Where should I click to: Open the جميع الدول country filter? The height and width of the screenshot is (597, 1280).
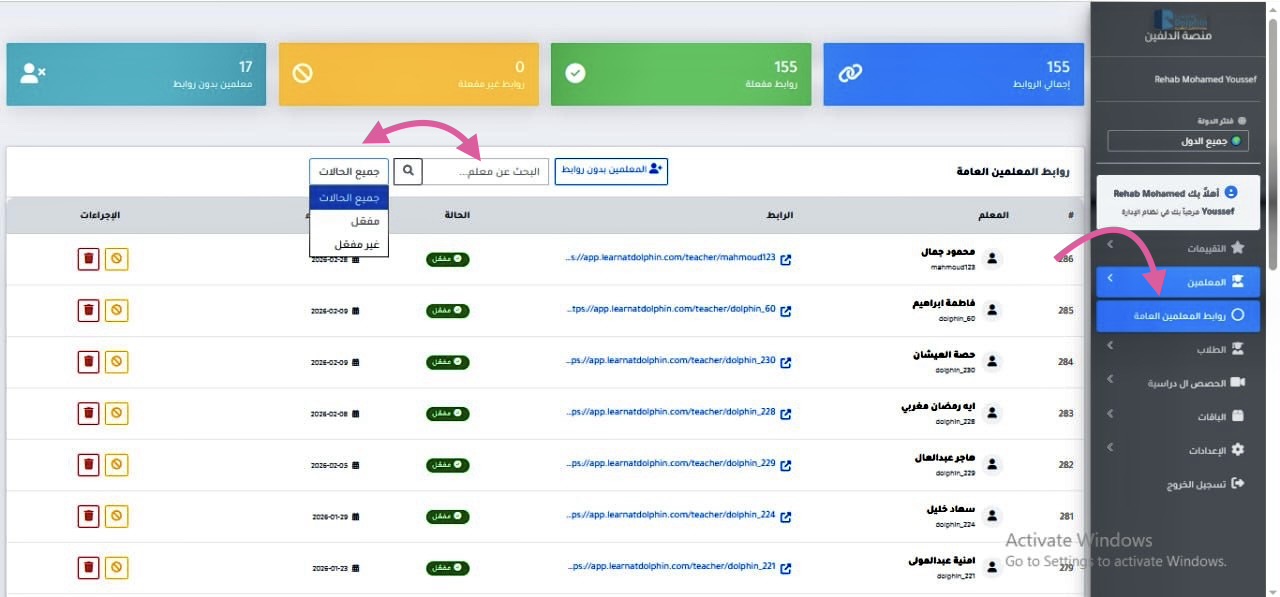click(1178, 141)
